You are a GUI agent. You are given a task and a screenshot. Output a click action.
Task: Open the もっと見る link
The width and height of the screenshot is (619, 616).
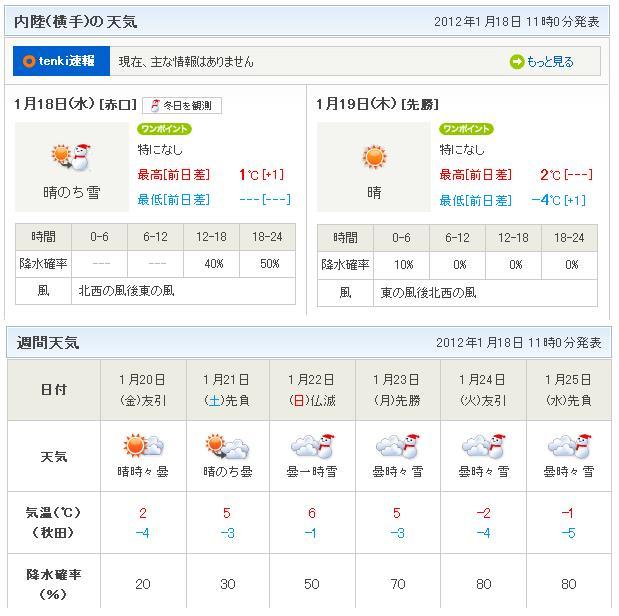[x=549, y=62]
